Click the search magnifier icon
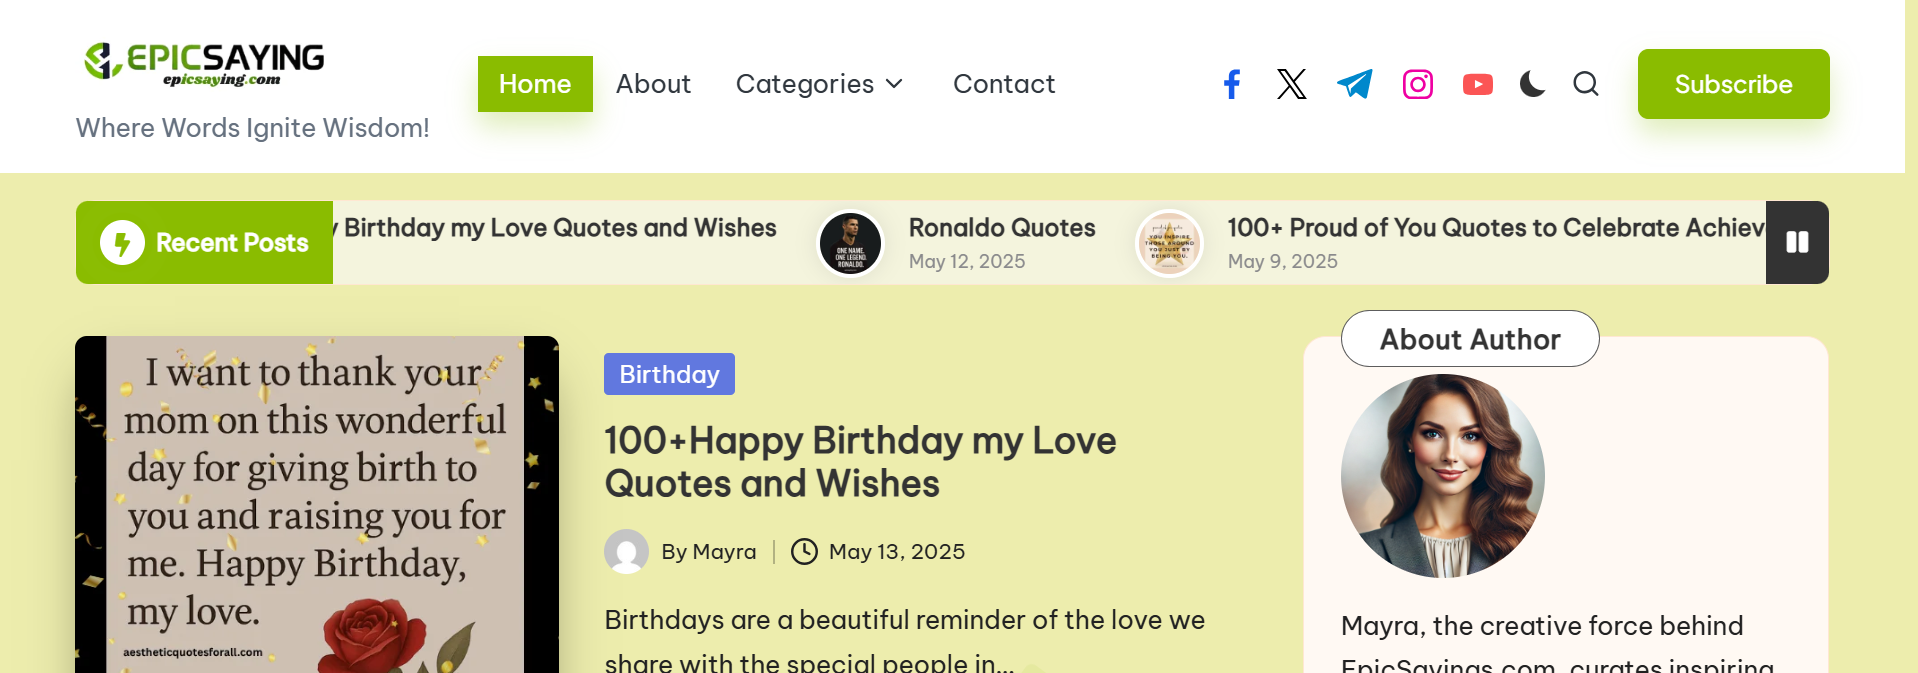The width and height of the screenshot is (1918, 673). pyautogui.click(x=1585, y=84)
